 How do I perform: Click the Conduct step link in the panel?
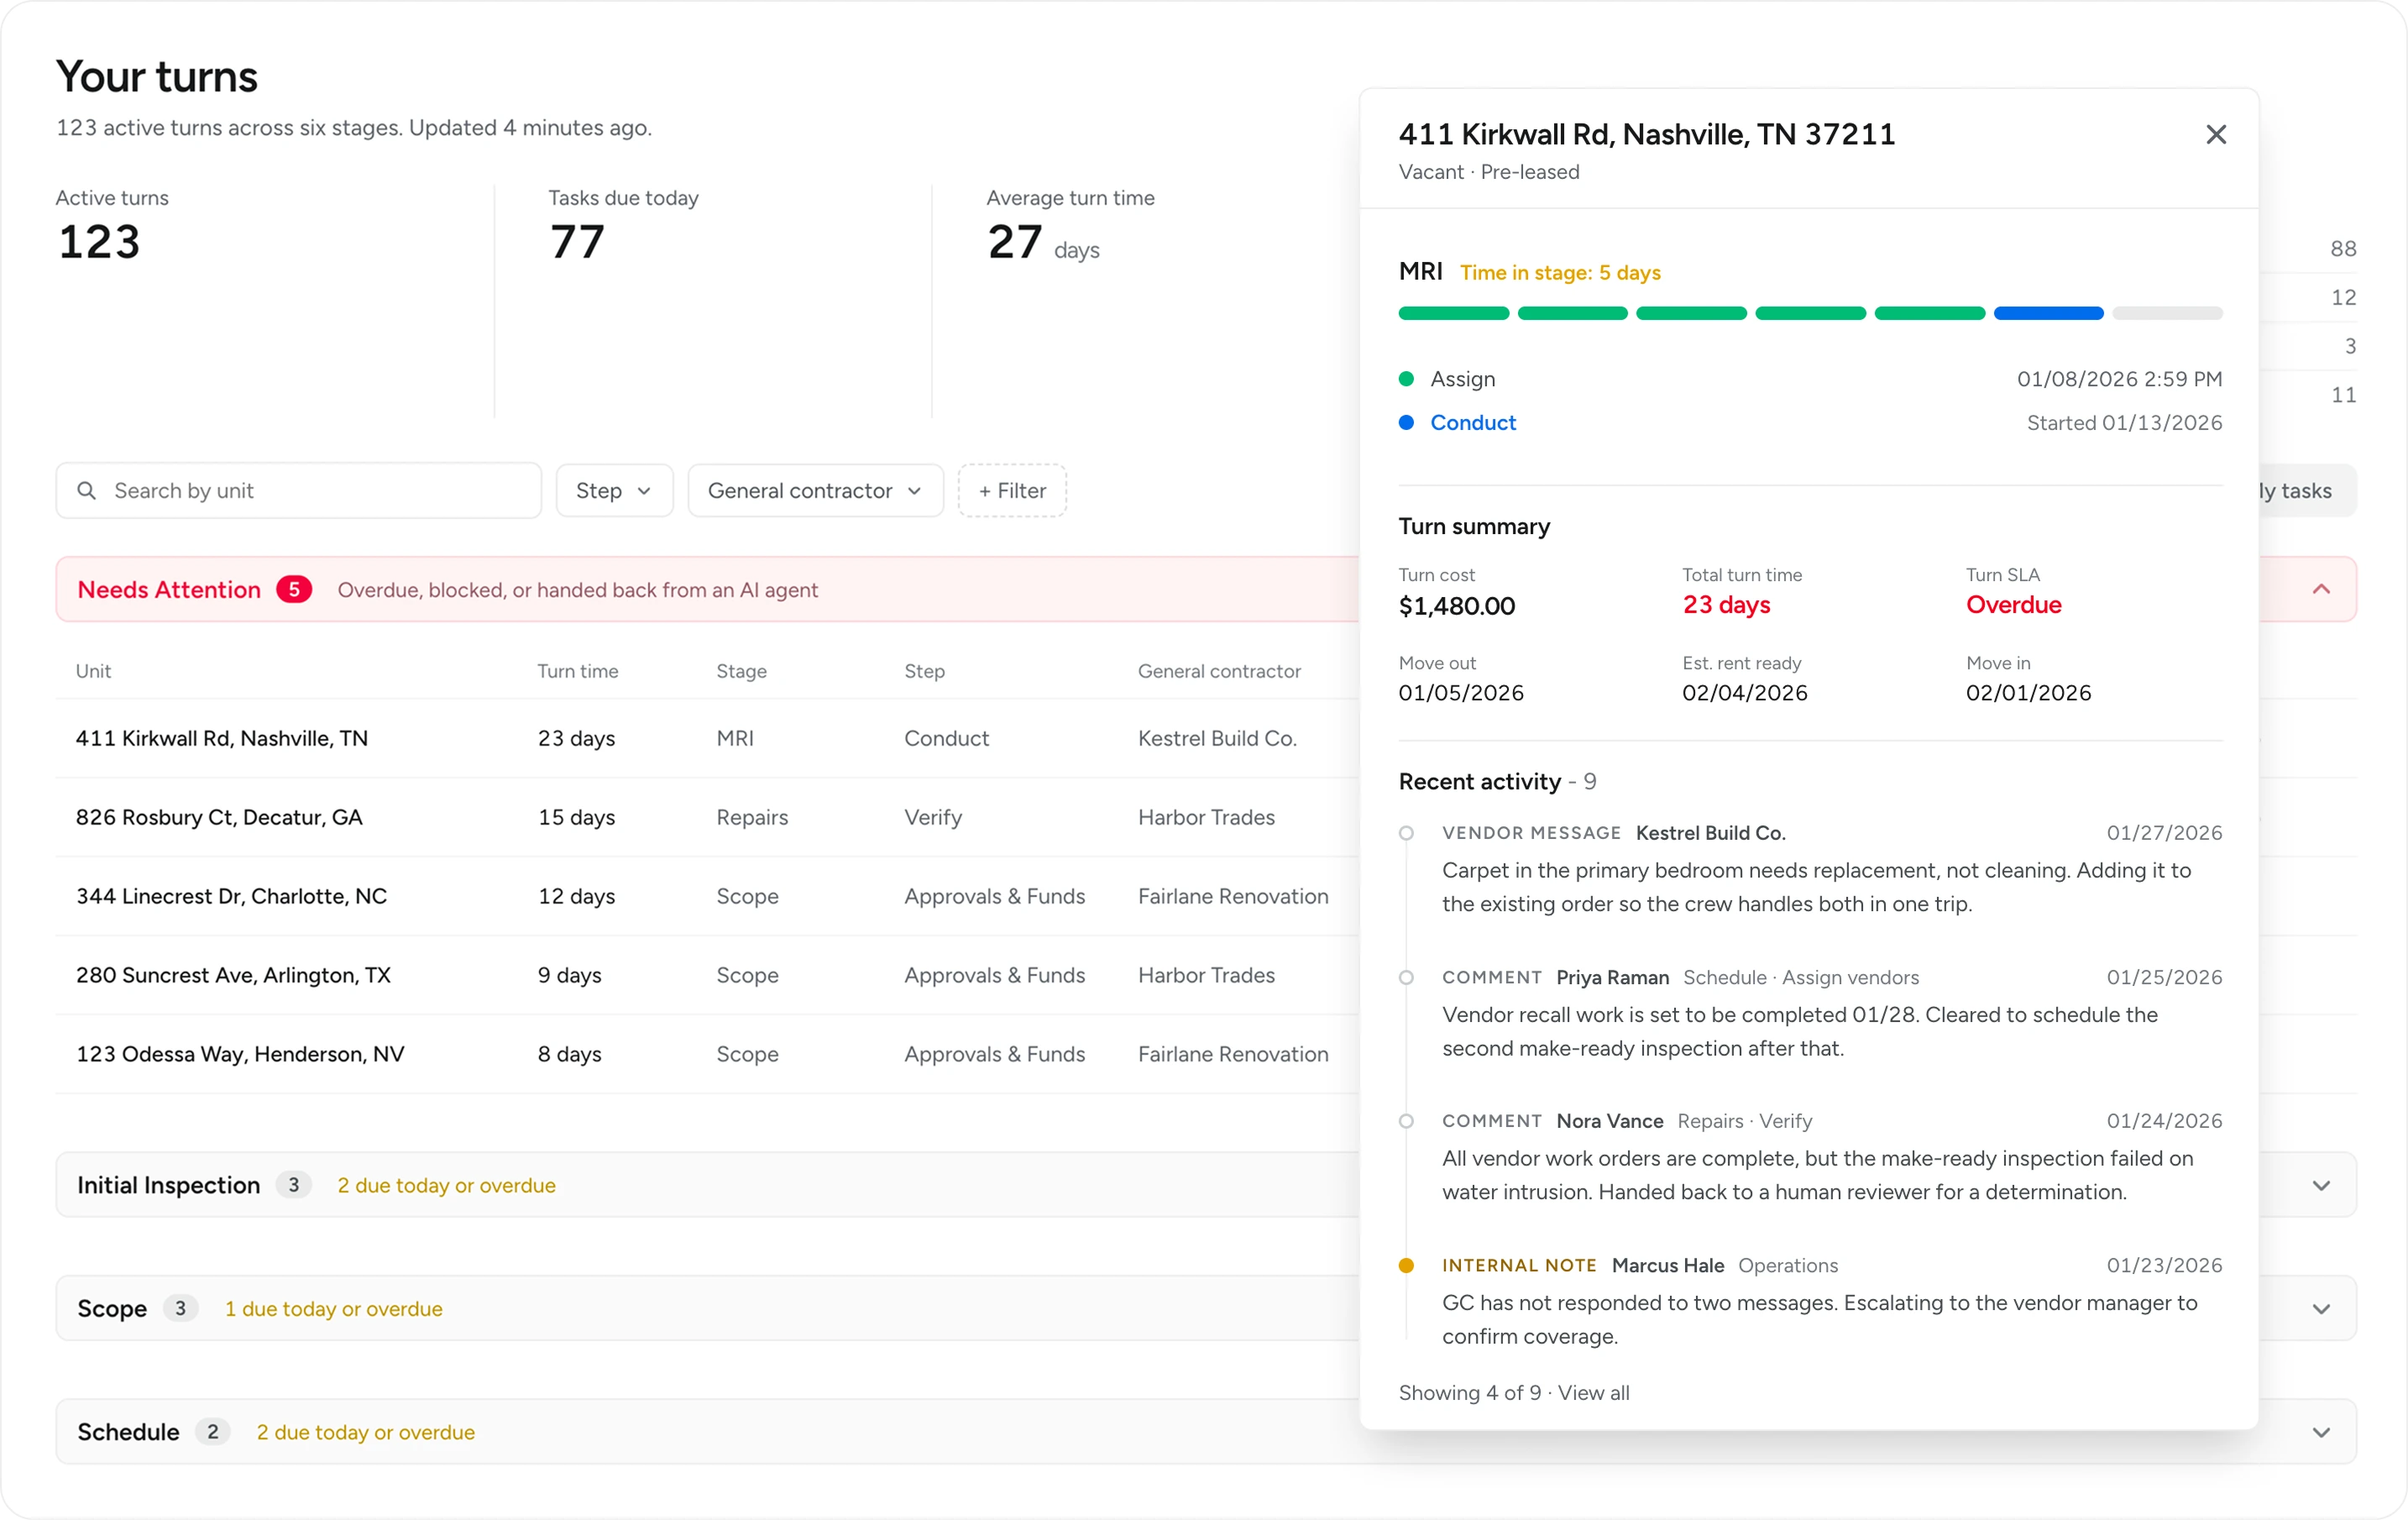coord(1472,423)
